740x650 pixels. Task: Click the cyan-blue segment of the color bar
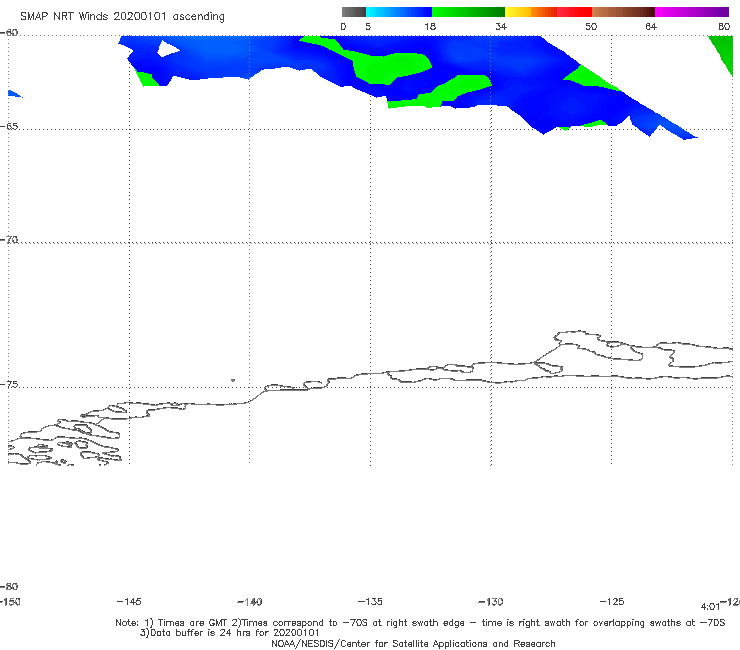coord(399,12)
